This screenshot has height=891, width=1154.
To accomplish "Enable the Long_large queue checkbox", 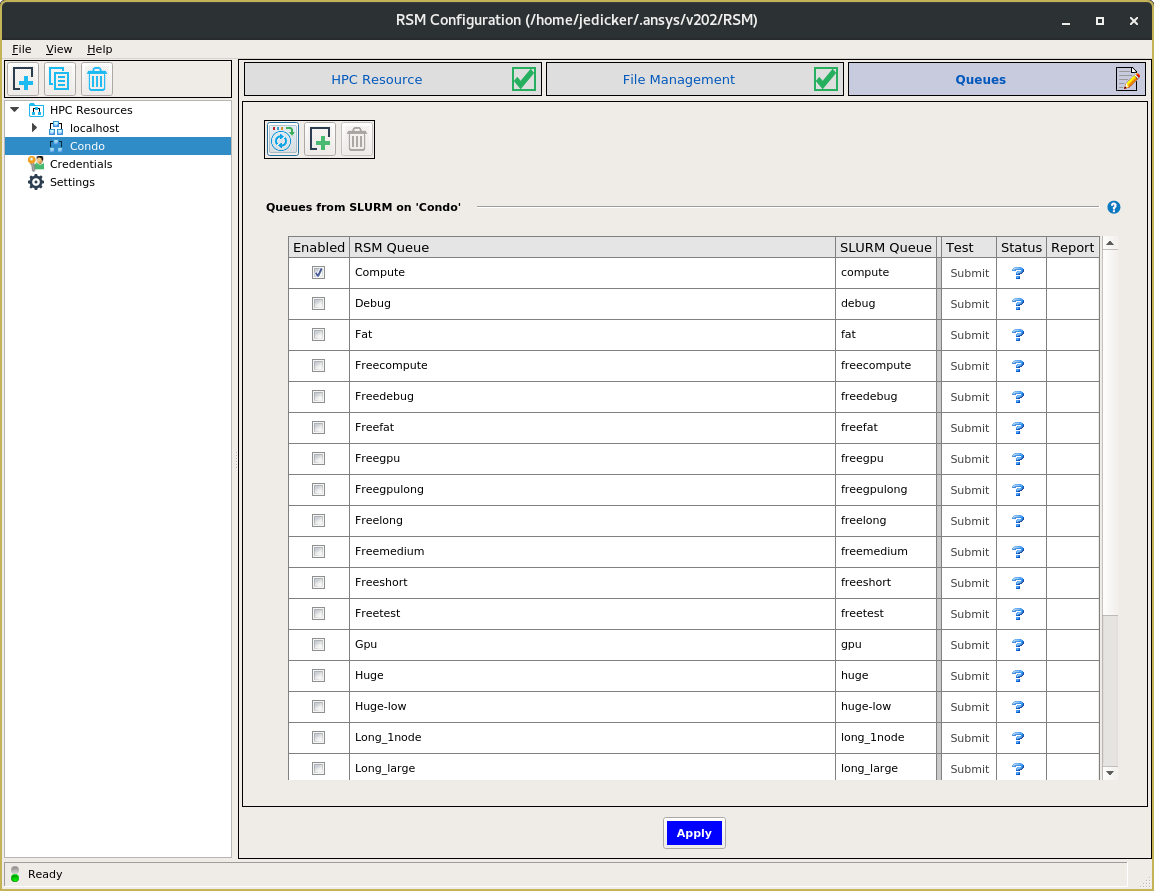I will (x=318, y=768).
